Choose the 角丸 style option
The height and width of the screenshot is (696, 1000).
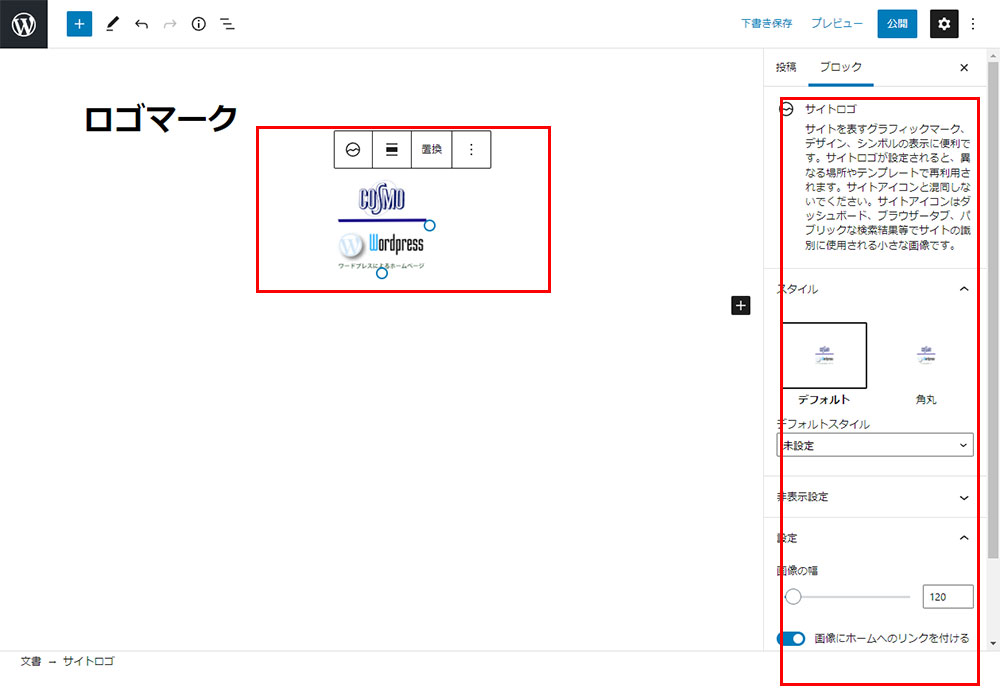point(926,355)
